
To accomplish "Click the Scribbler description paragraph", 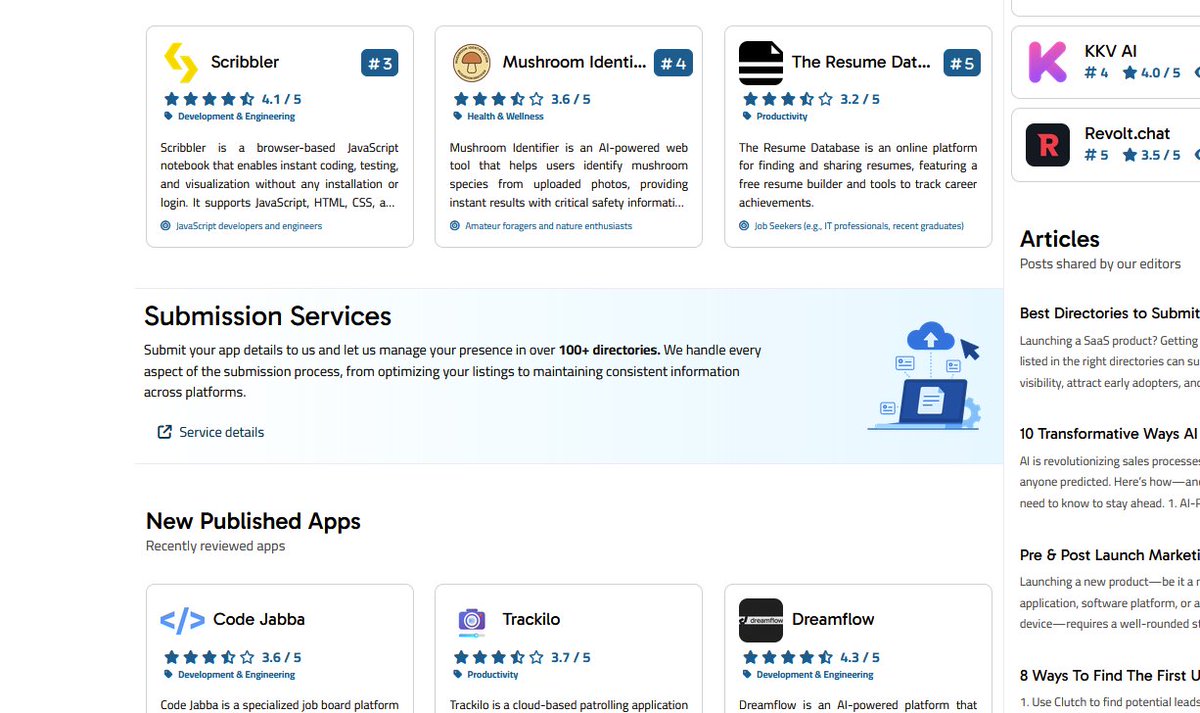I will coord(279,175).
